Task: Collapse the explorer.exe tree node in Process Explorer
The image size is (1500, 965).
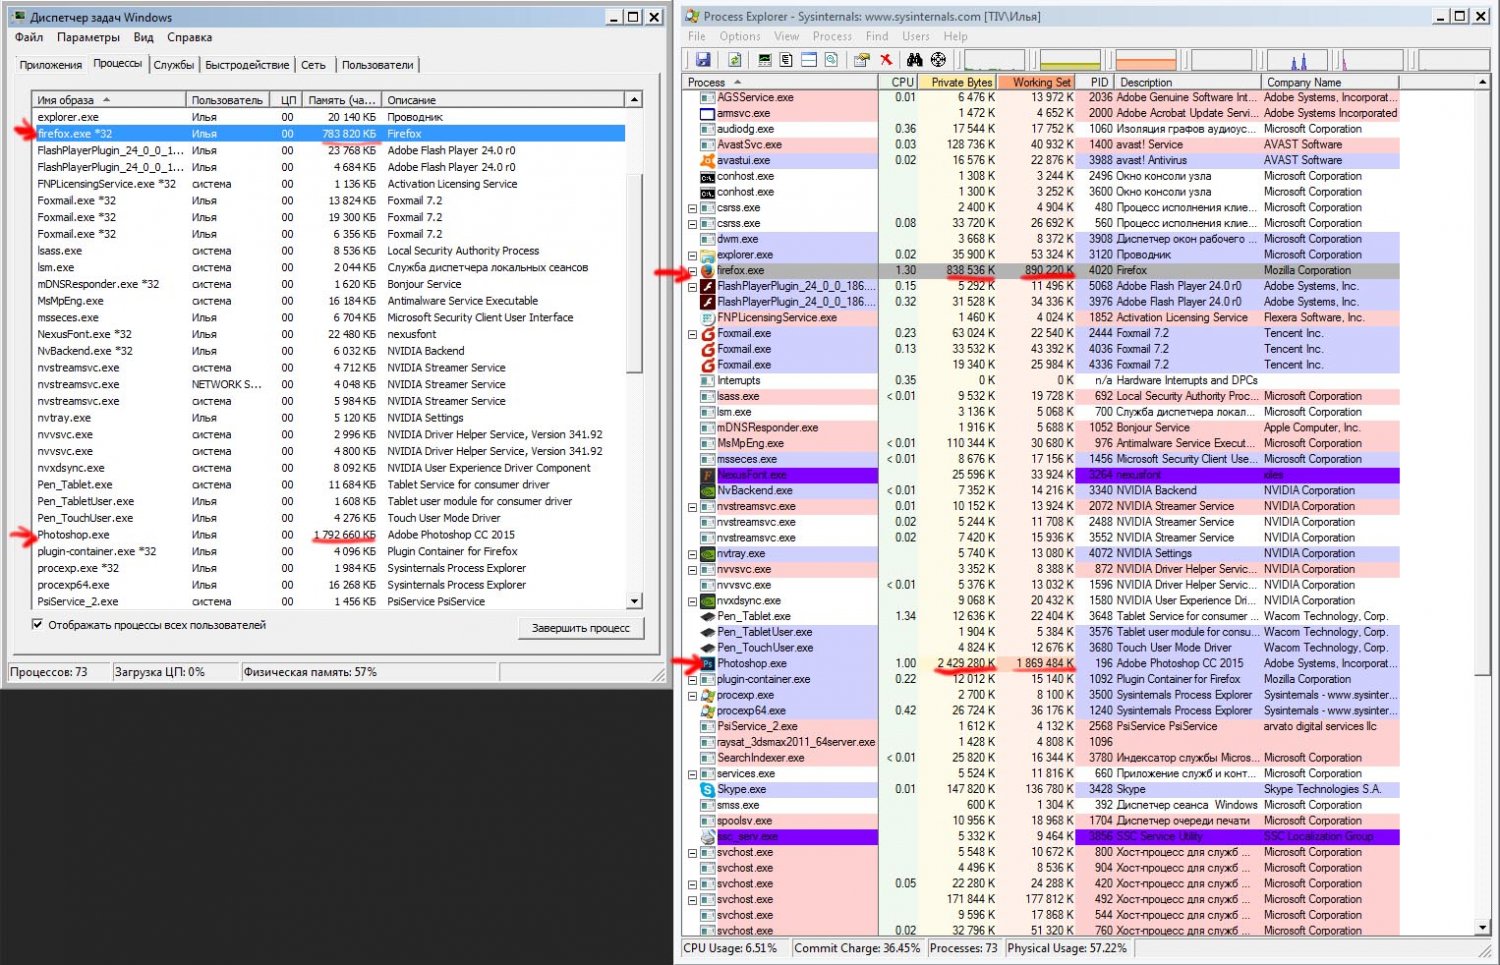Action: (x=692, y=255)
